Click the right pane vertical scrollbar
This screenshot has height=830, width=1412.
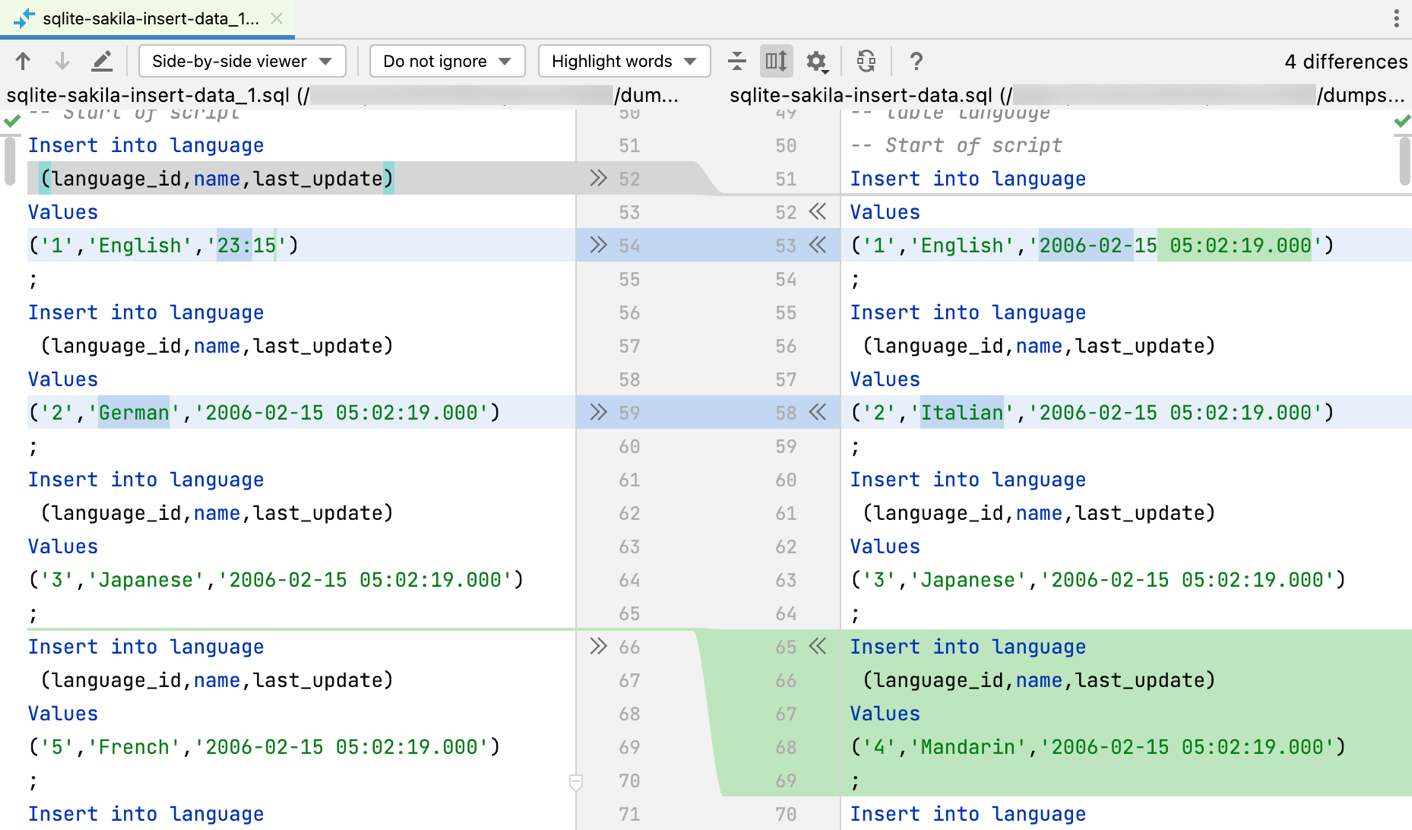coord(1404,160)
